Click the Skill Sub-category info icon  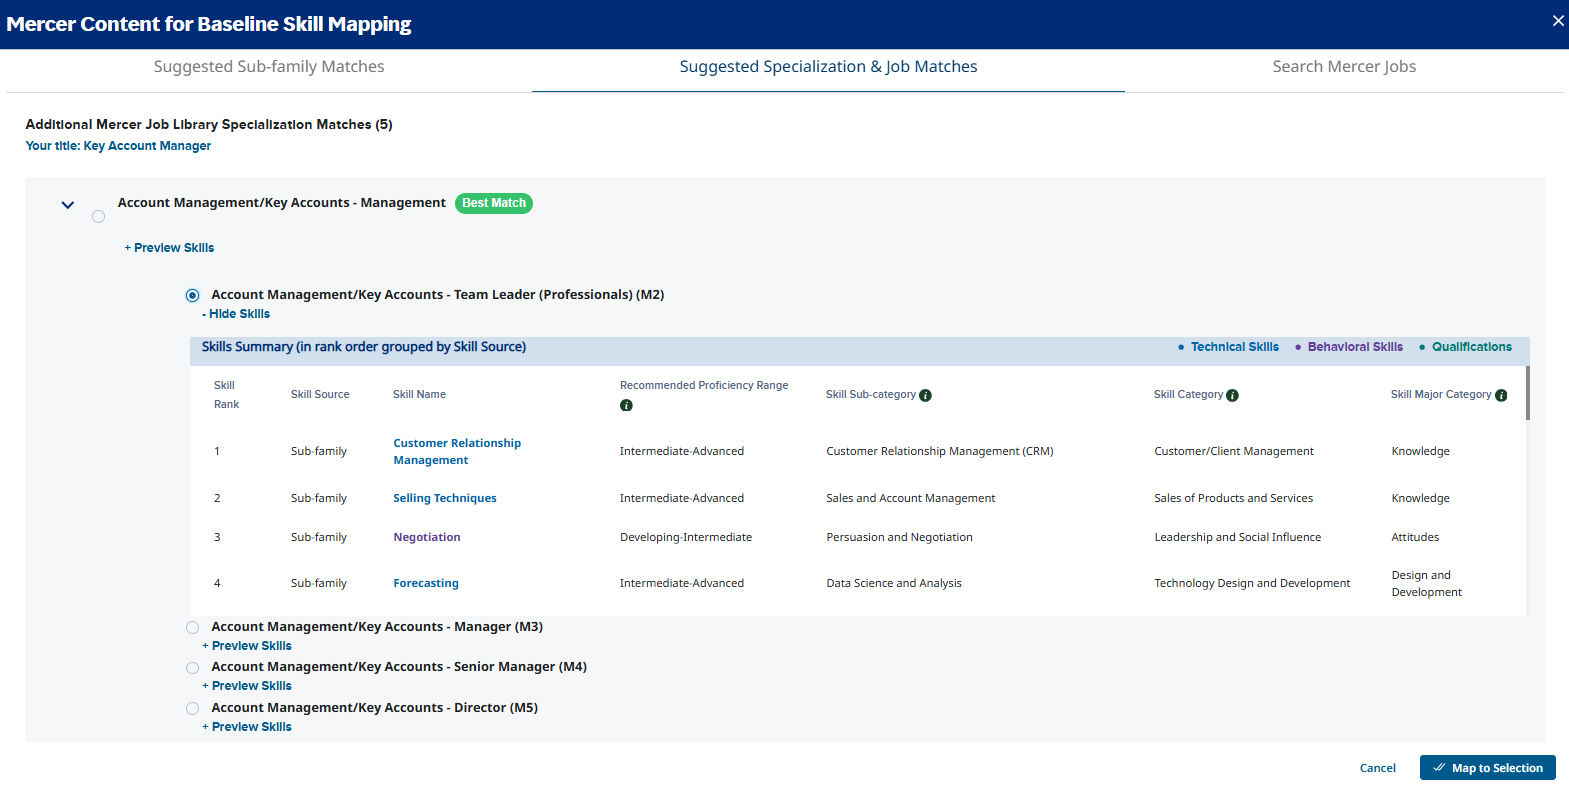click(x=925, y=395)
